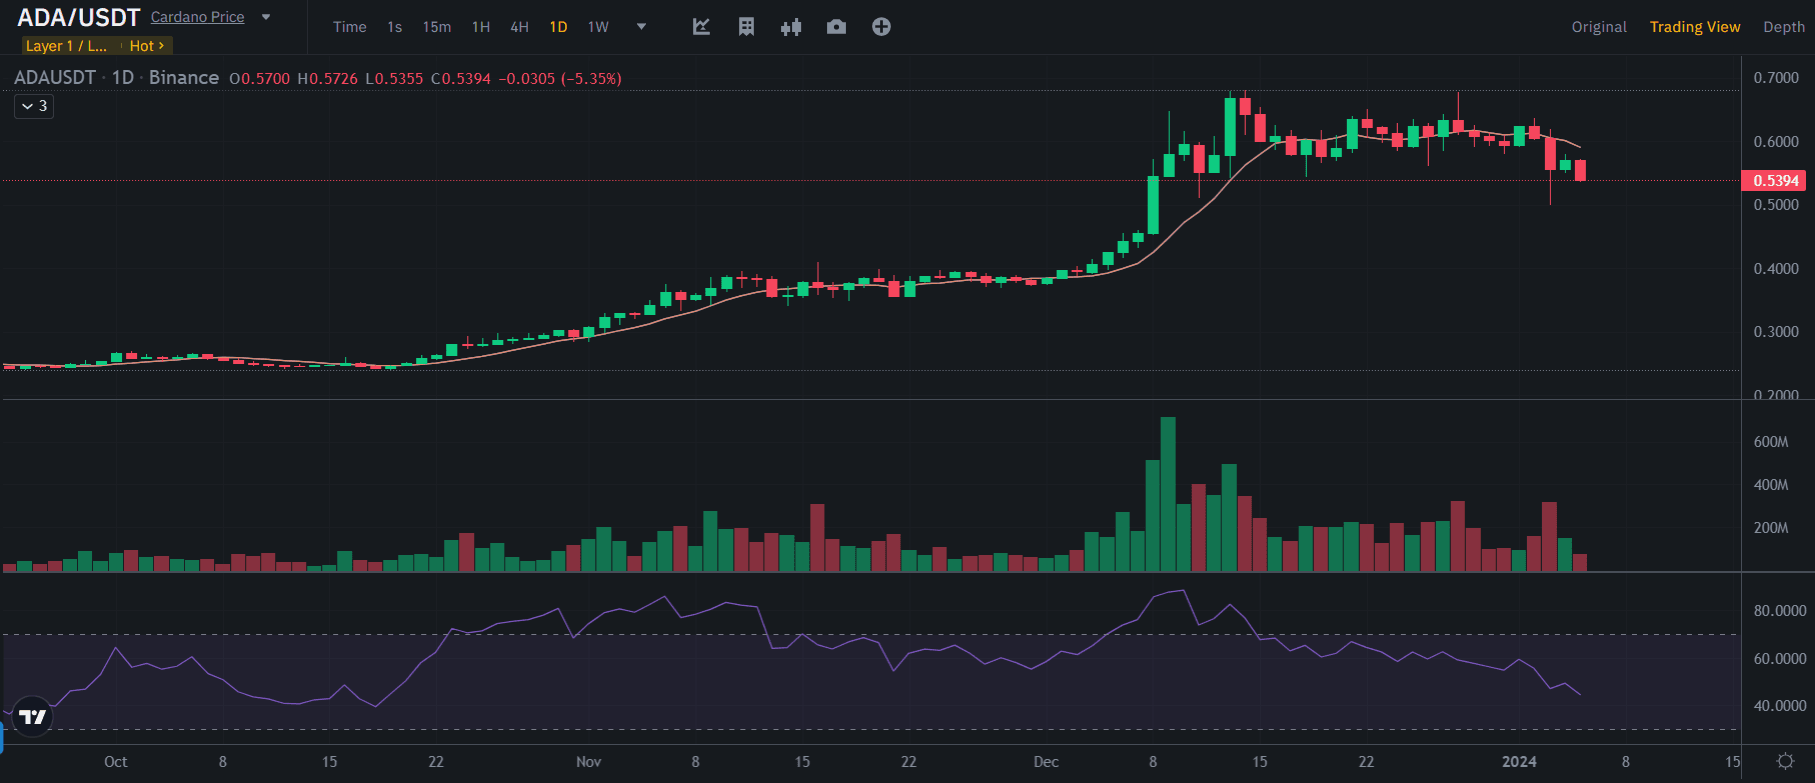Image resolution: width=1815 pixels, height=783 pixels.
Task: Switch the chart to Original view
Action: coord(1598,27)
